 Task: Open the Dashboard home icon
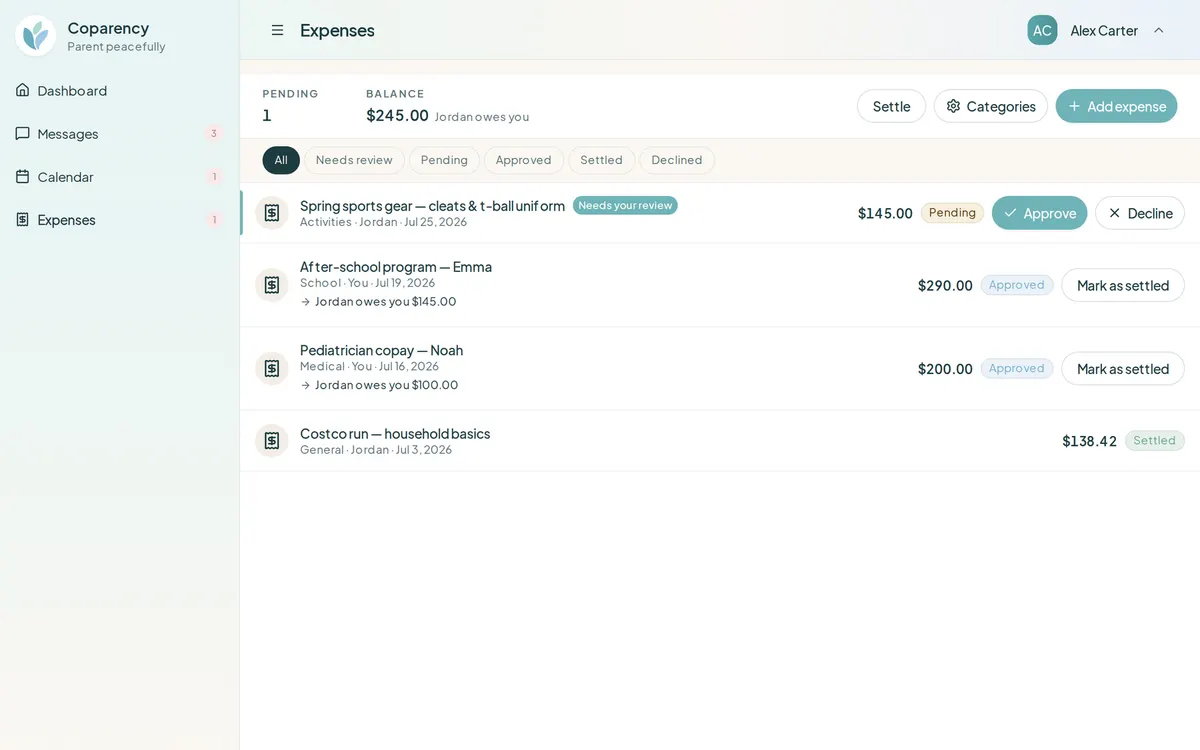[x=22, y=90]
